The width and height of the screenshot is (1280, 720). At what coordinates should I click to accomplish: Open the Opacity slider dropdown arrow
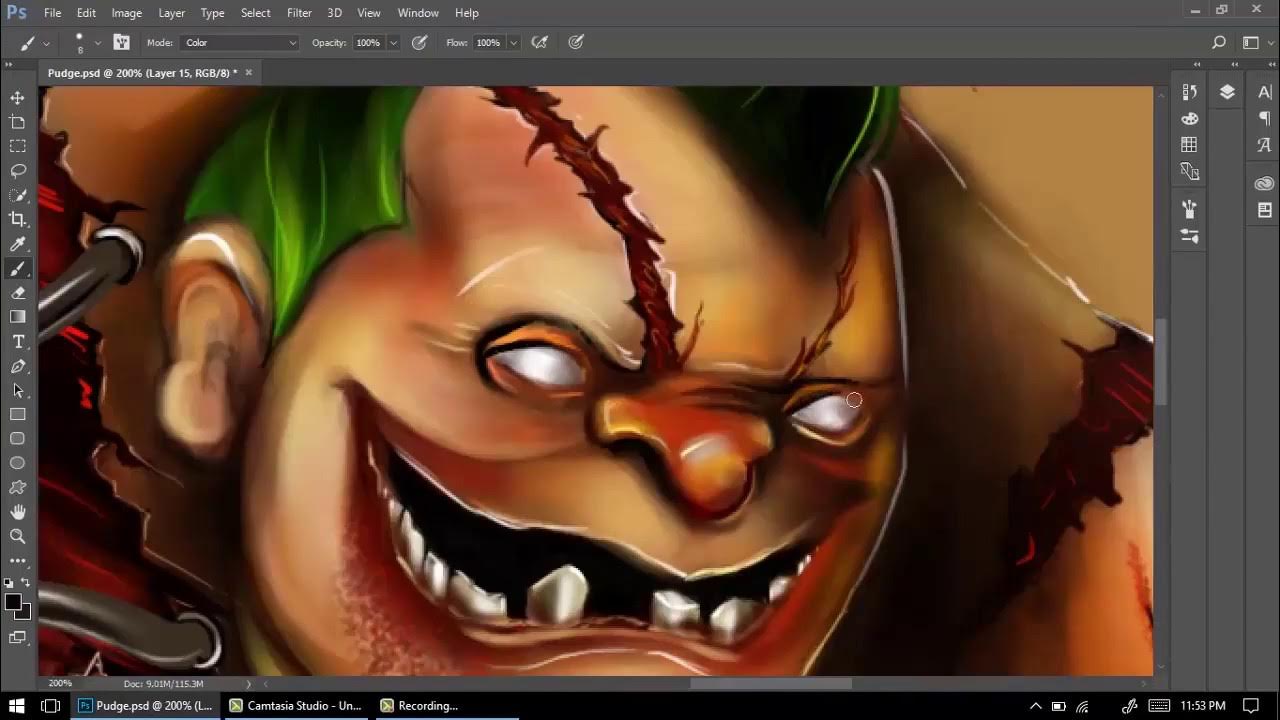[393, 43]
